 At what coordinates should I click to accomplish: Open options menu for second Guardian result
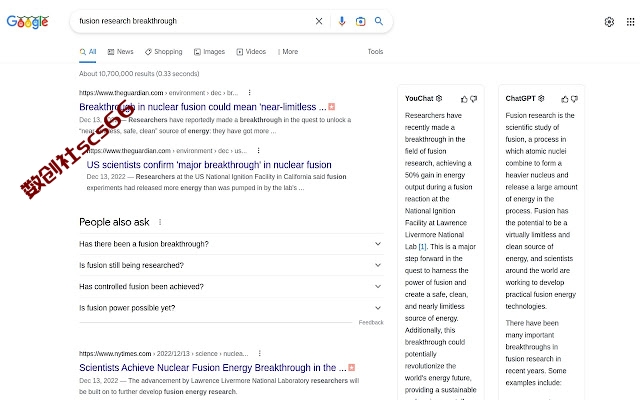pyautogui.click(x=258, y=151)
